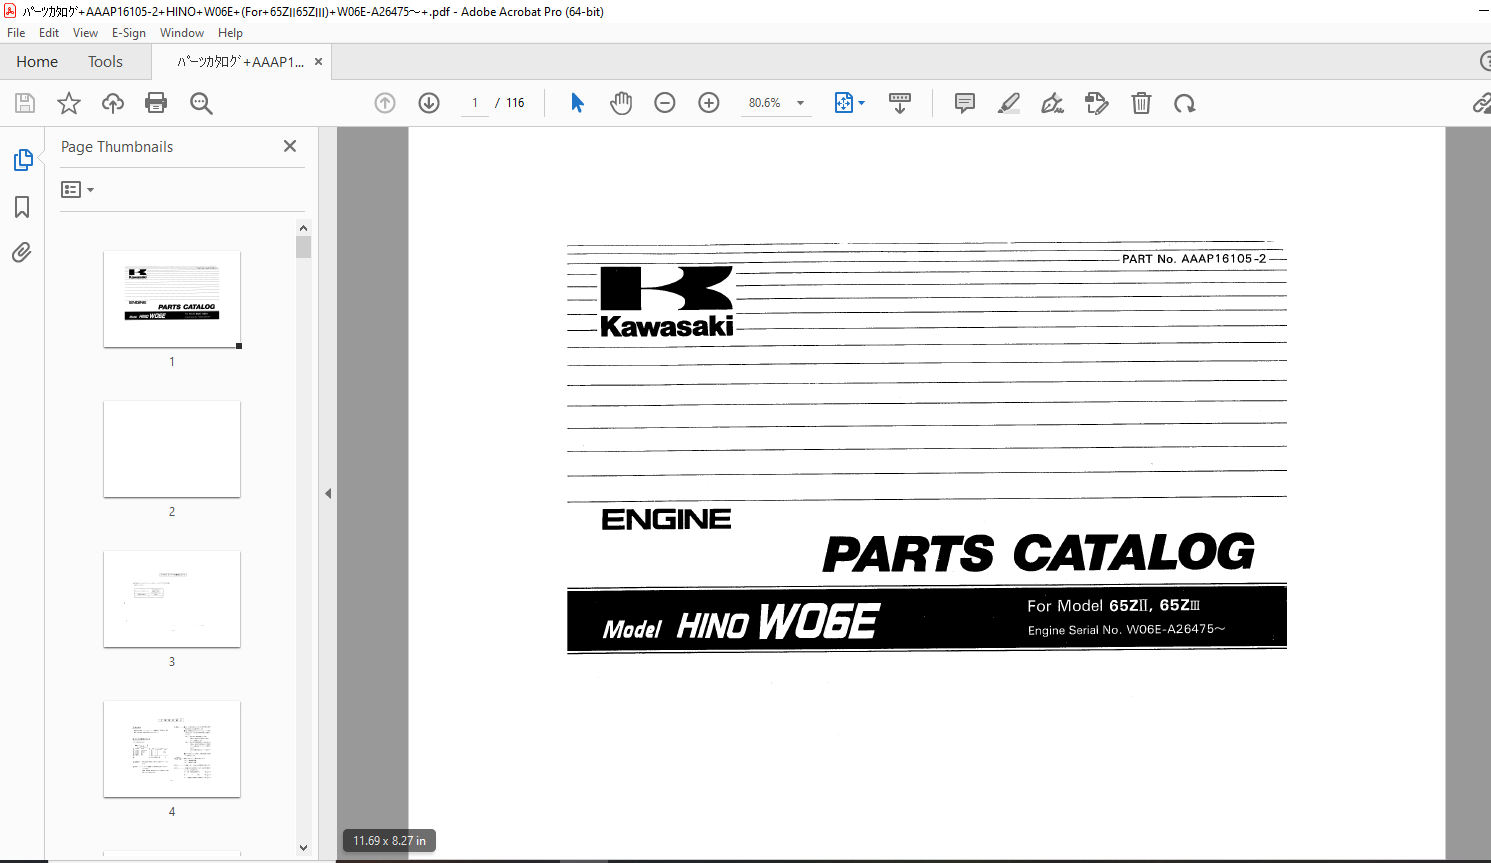Click the For Model 65ZII, 65ZIII text
The height and width of the screenshot is (863, 1491).
(1113, 605)
